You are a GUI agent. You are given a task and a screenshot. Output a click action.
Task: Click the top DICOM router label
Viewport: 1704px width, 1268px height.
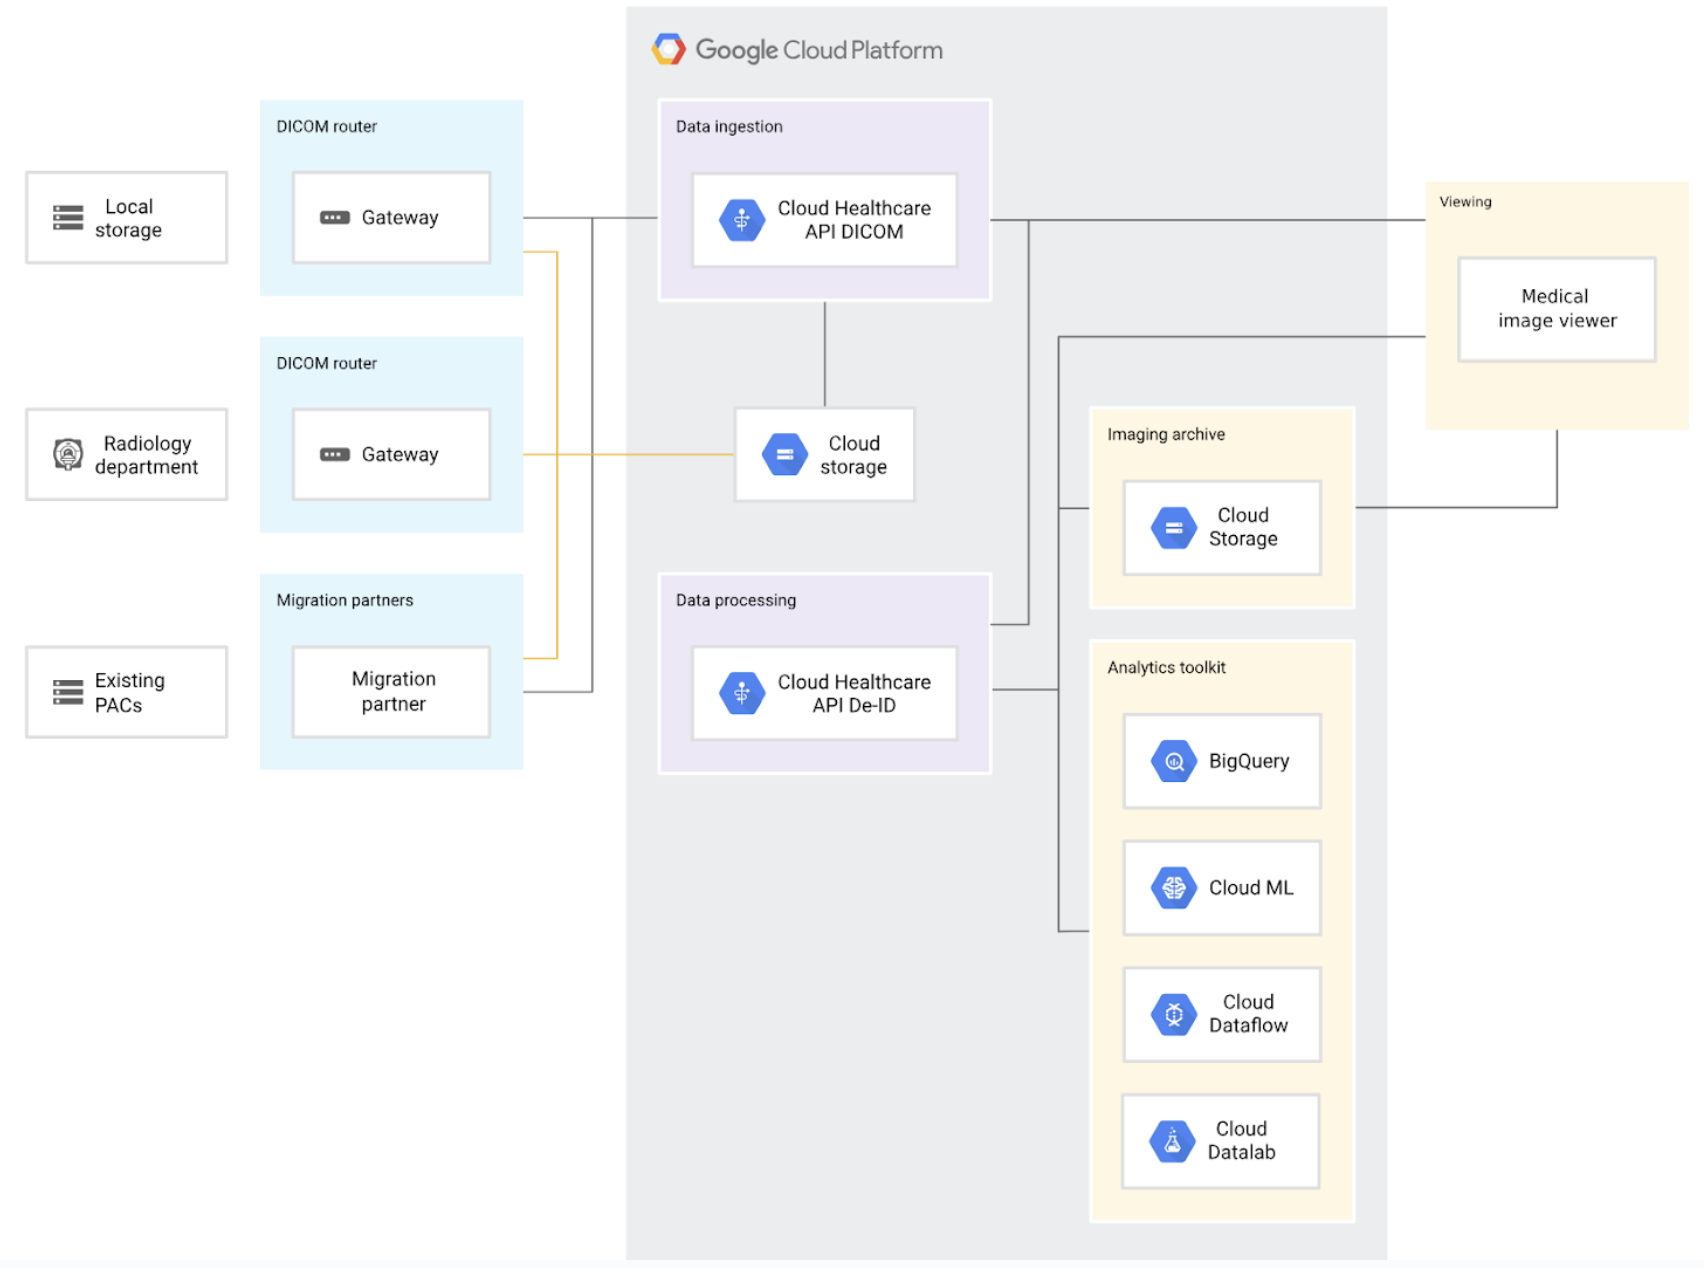[x=327, y=126]
